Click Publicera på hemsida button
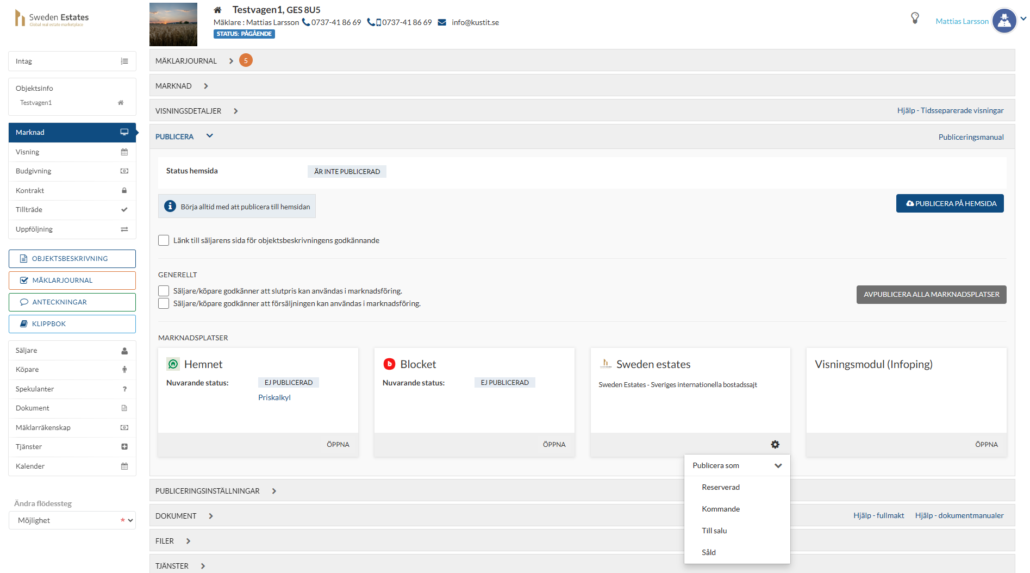This screenshot has width=1030, height=573. point(949,203)
